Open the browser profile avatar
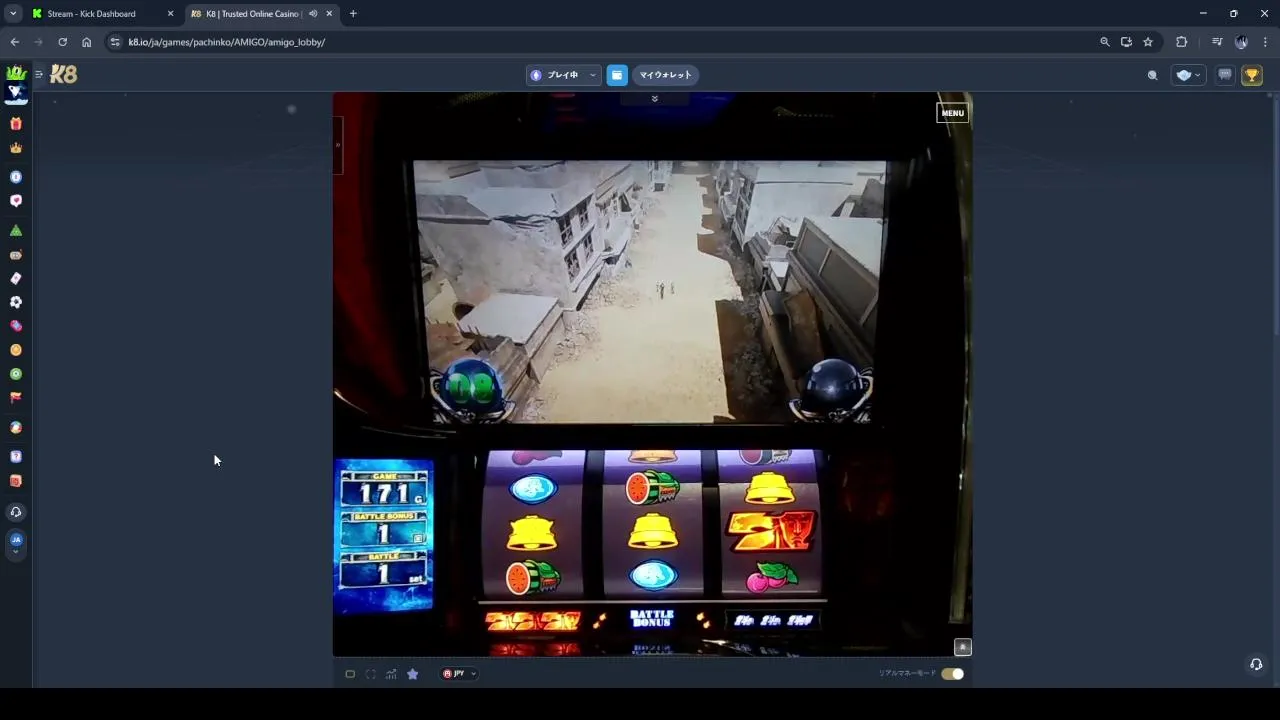This screenshot has height=720, width=1280. [1241, 42]
